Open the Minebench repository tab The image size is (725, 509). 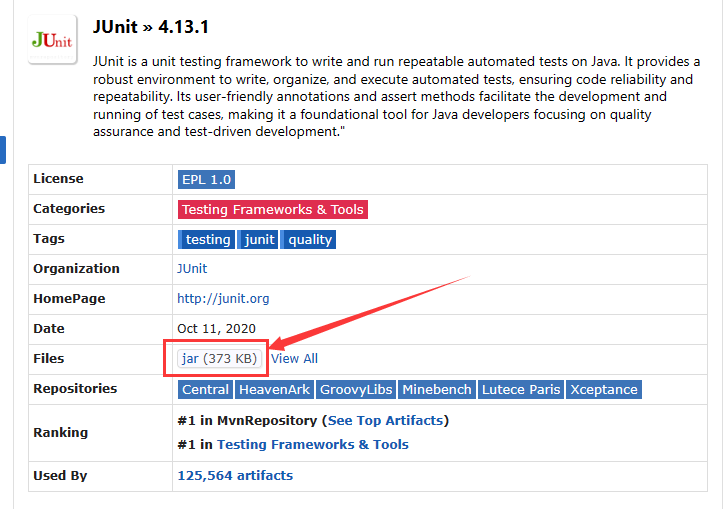[438, 390]
